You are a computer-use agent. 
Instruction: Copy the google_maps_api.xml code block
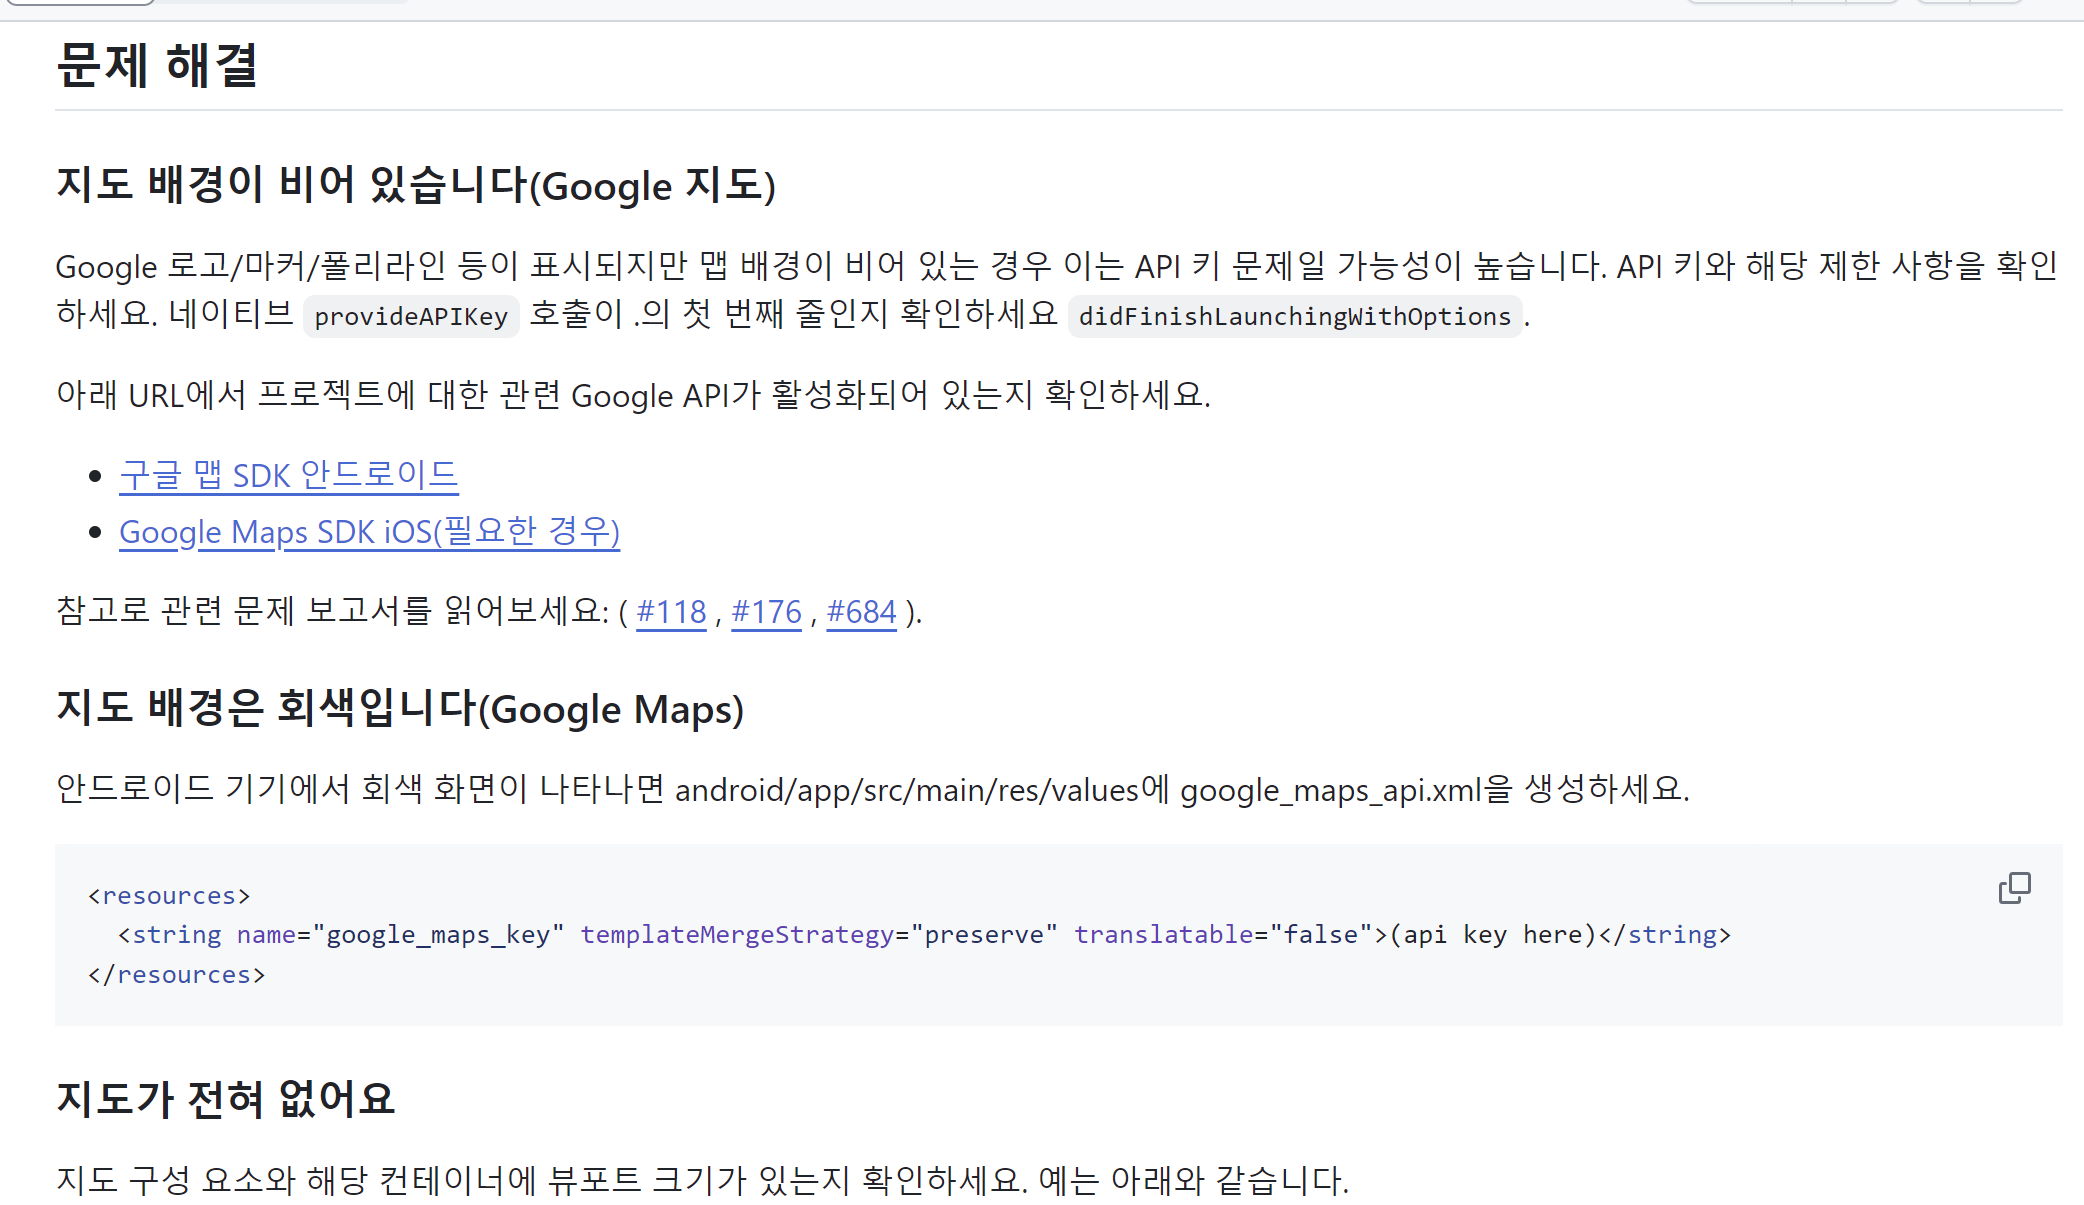[x=2014, y=888]
